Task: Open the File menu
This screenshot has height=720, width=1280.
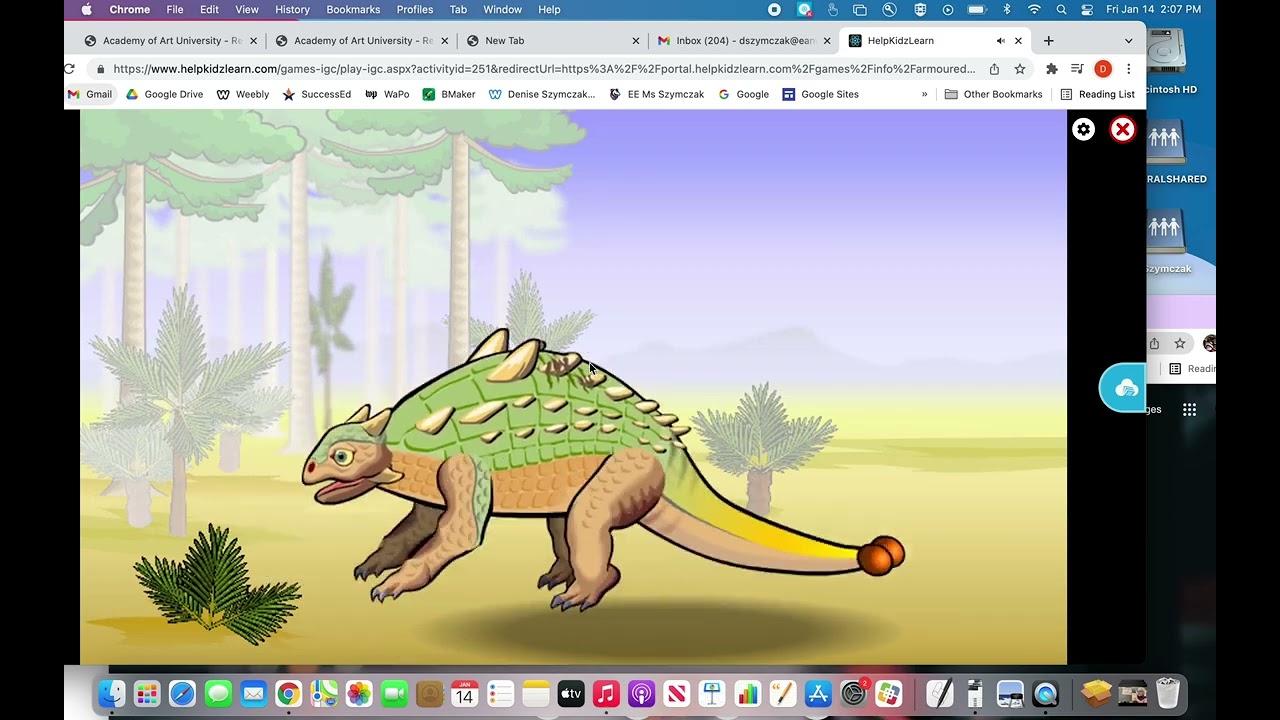Action: pyautogui.click(x=175, y=9)
